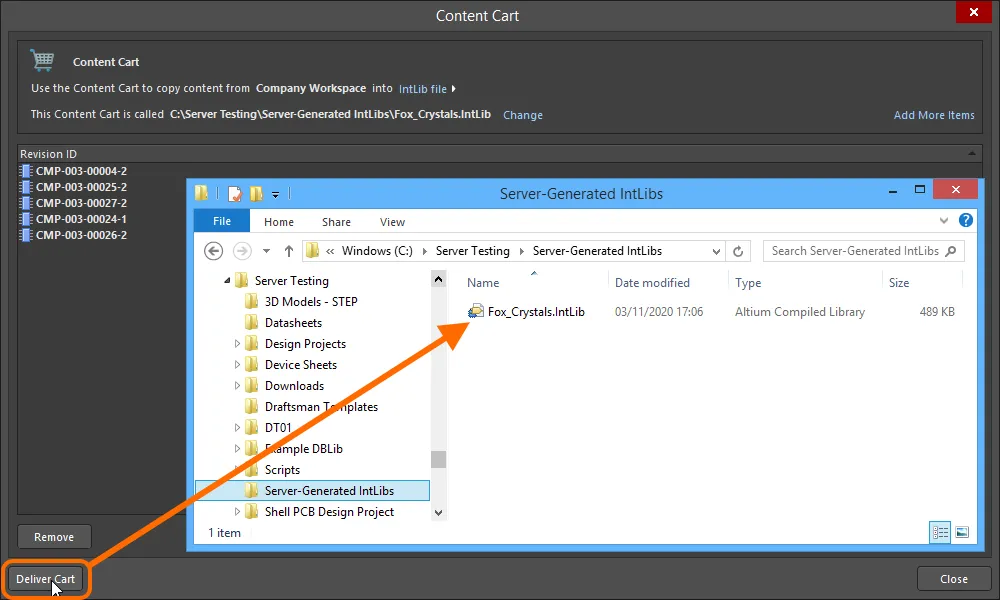
Task: Click the Deliver Cart button
Action: pos(45,579)
